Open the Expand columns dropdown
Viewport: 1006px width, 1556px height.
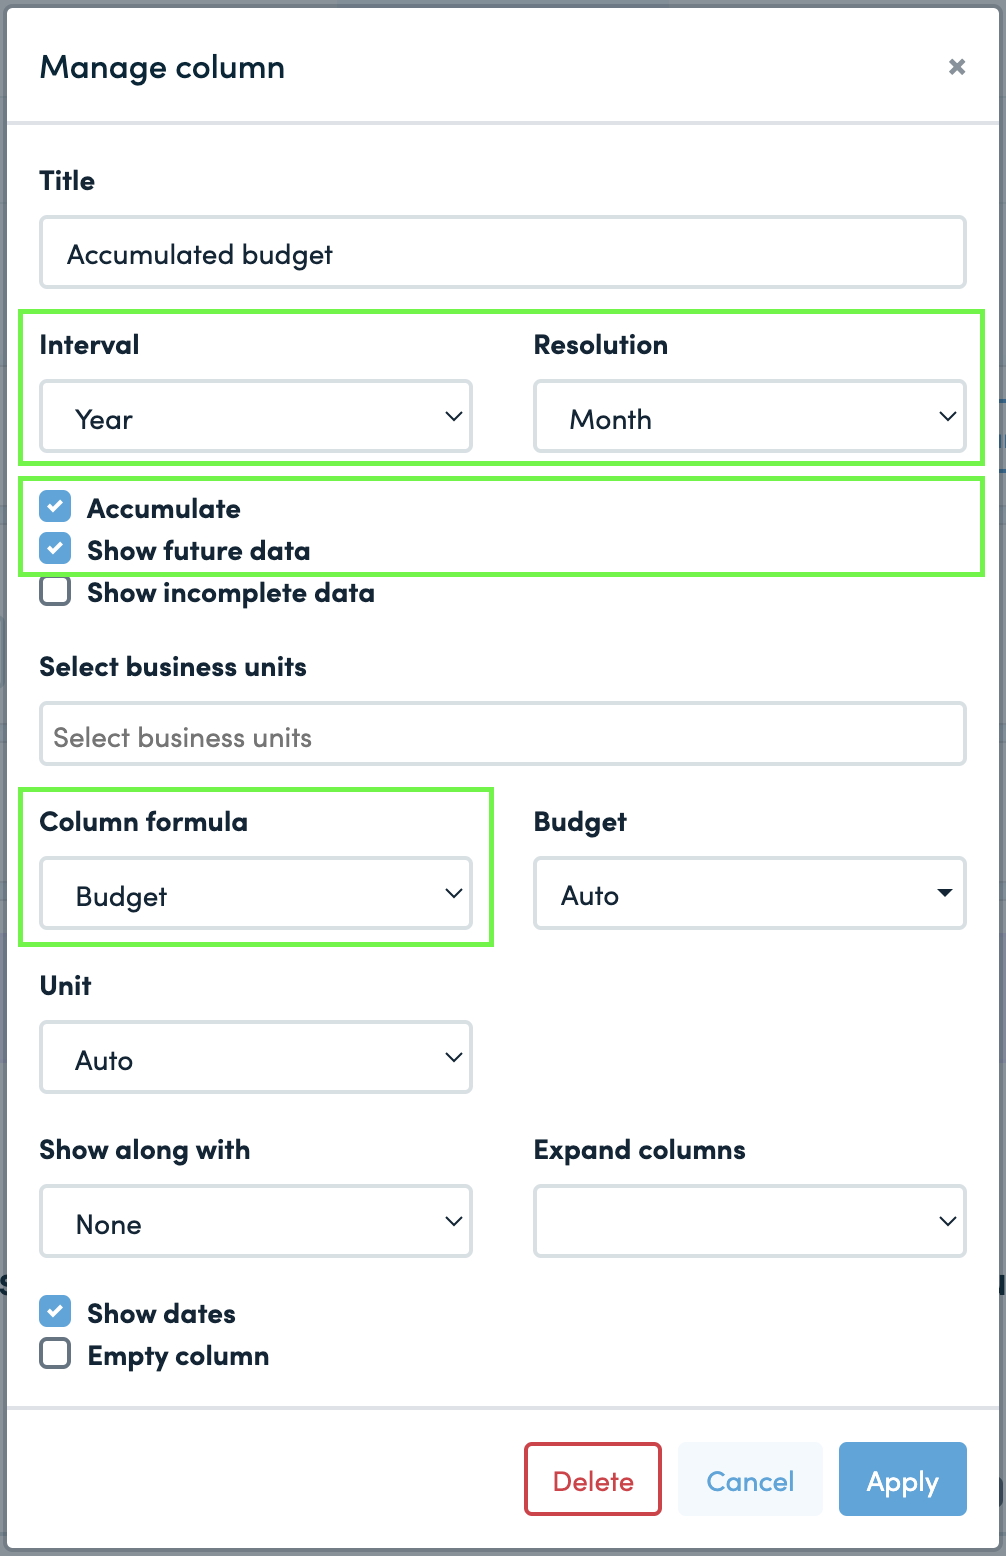point(750,1221)
